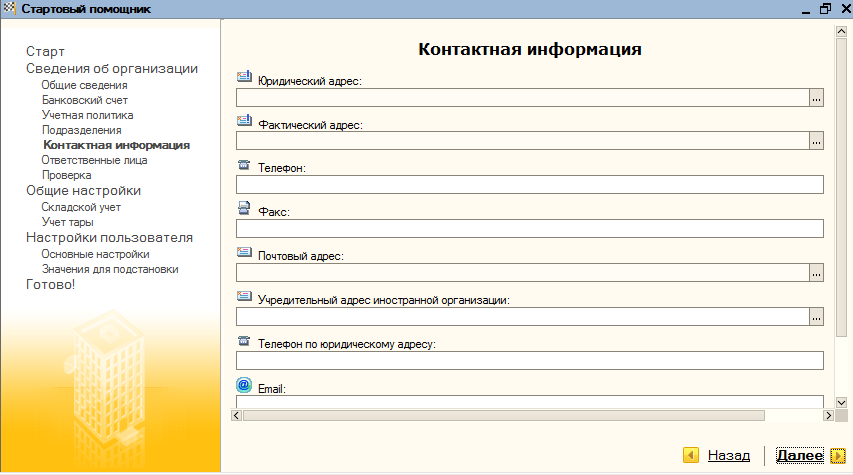Click into the Юридический адрес field

(523, 98)
